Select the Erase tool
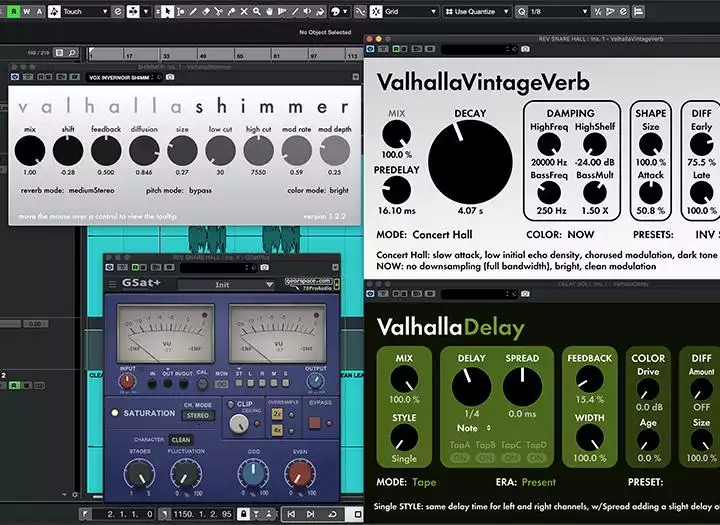Viewport: 720px width, 525px height. 206,11
